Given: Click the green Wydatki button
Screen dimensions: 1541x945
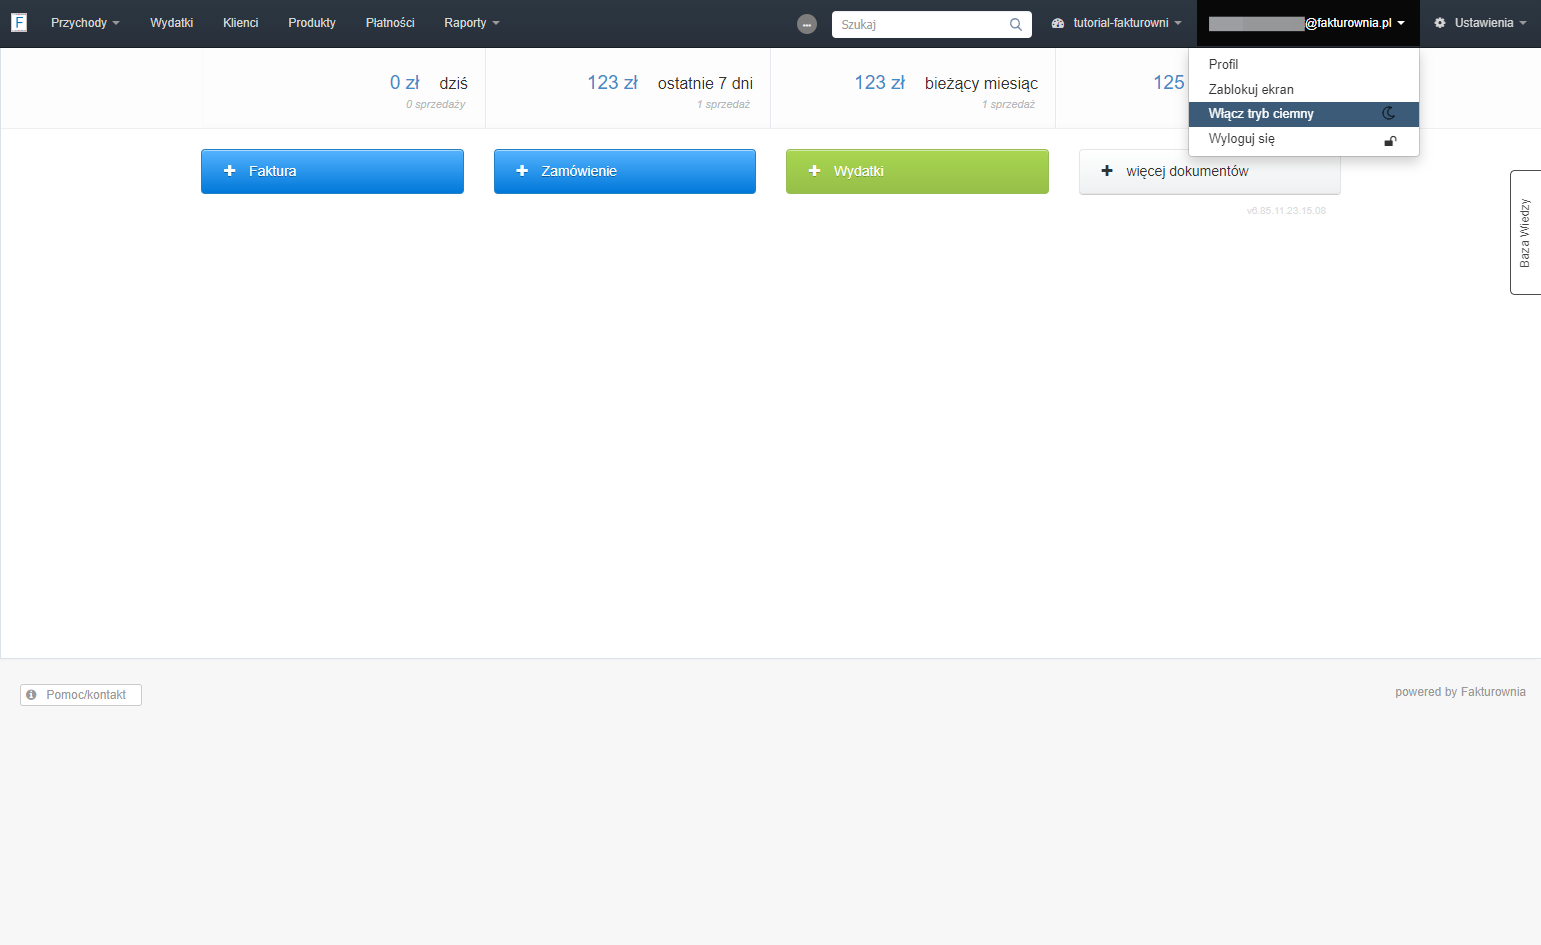Looking at the screenshot, I should pos(917,171).
